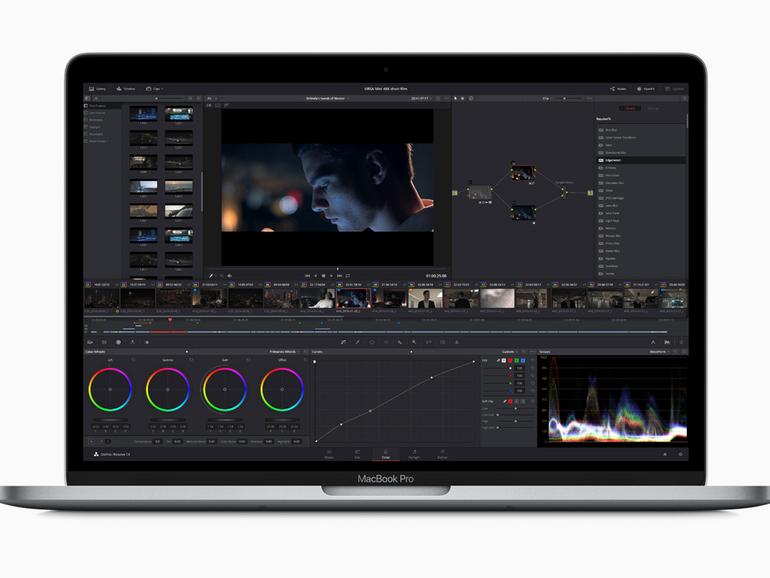Open the RGB Mixer palette icon
The image size is (770, 578).
133,342
